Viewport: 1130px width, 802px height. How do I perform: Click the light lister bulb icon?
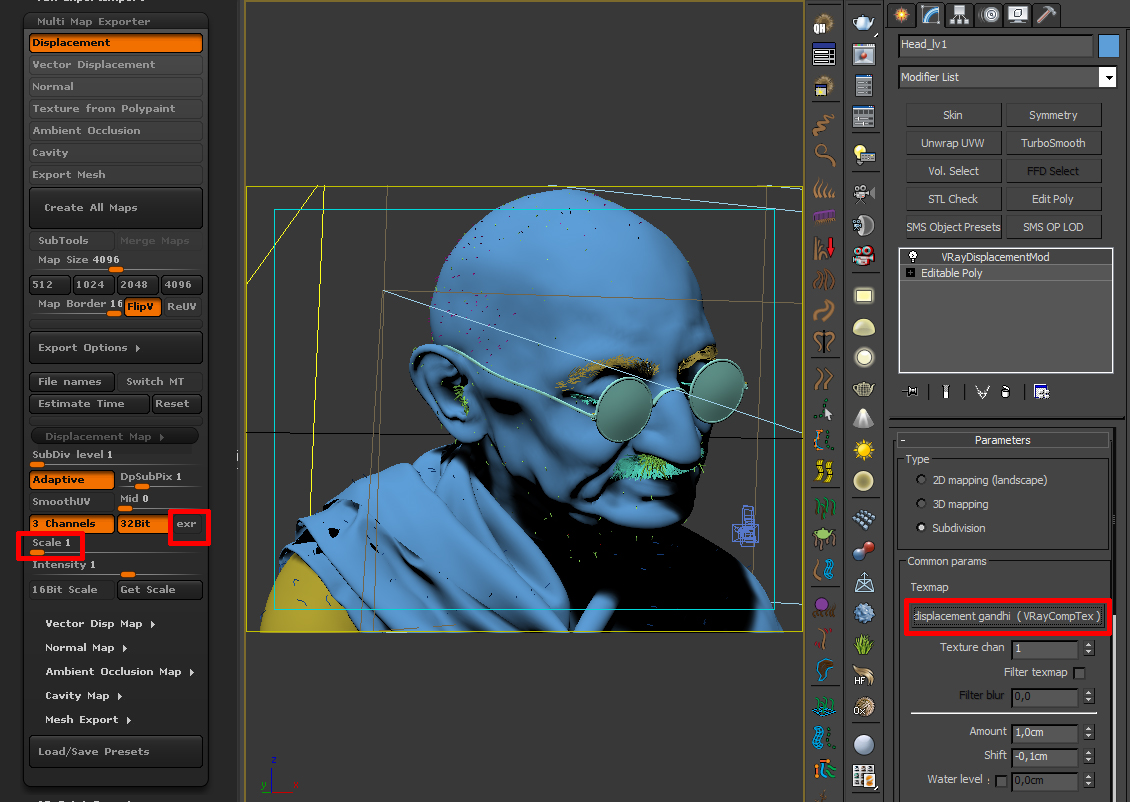pyautogui.click(x=863, y=153)
